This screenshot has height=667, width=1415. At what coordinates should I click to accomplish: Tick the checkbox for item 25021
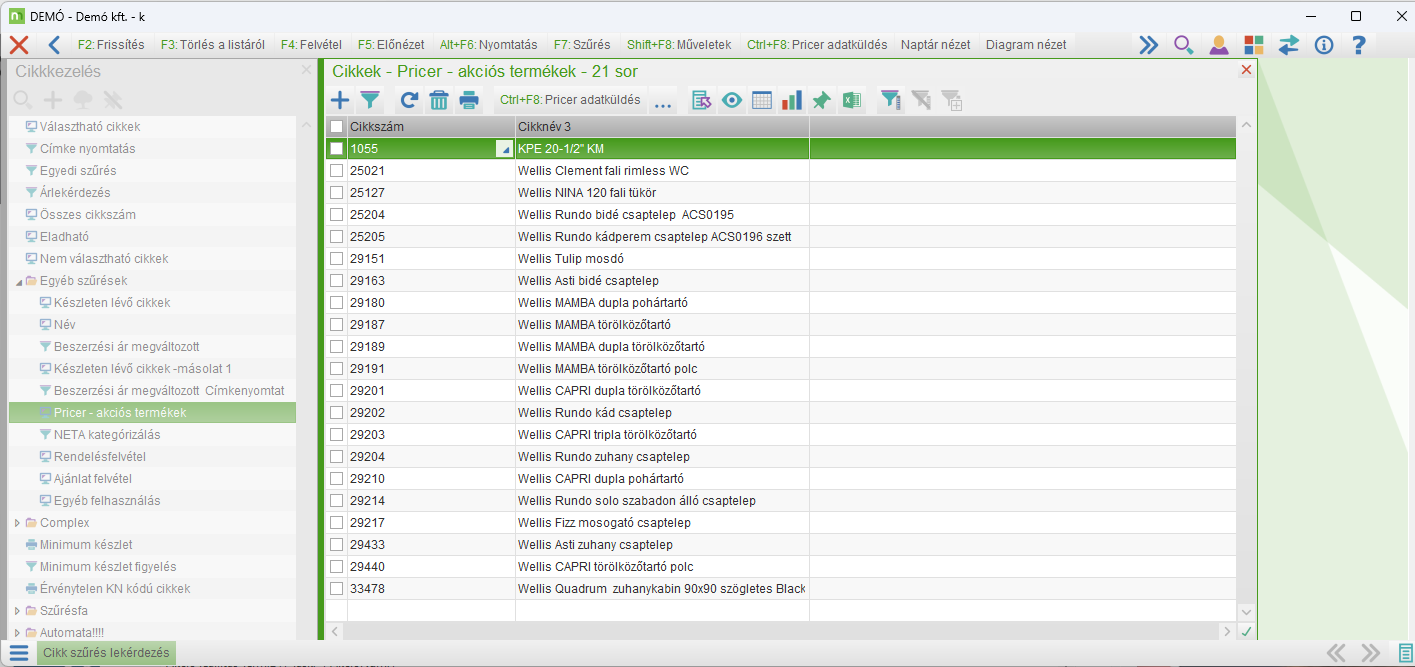coord(337,171)
